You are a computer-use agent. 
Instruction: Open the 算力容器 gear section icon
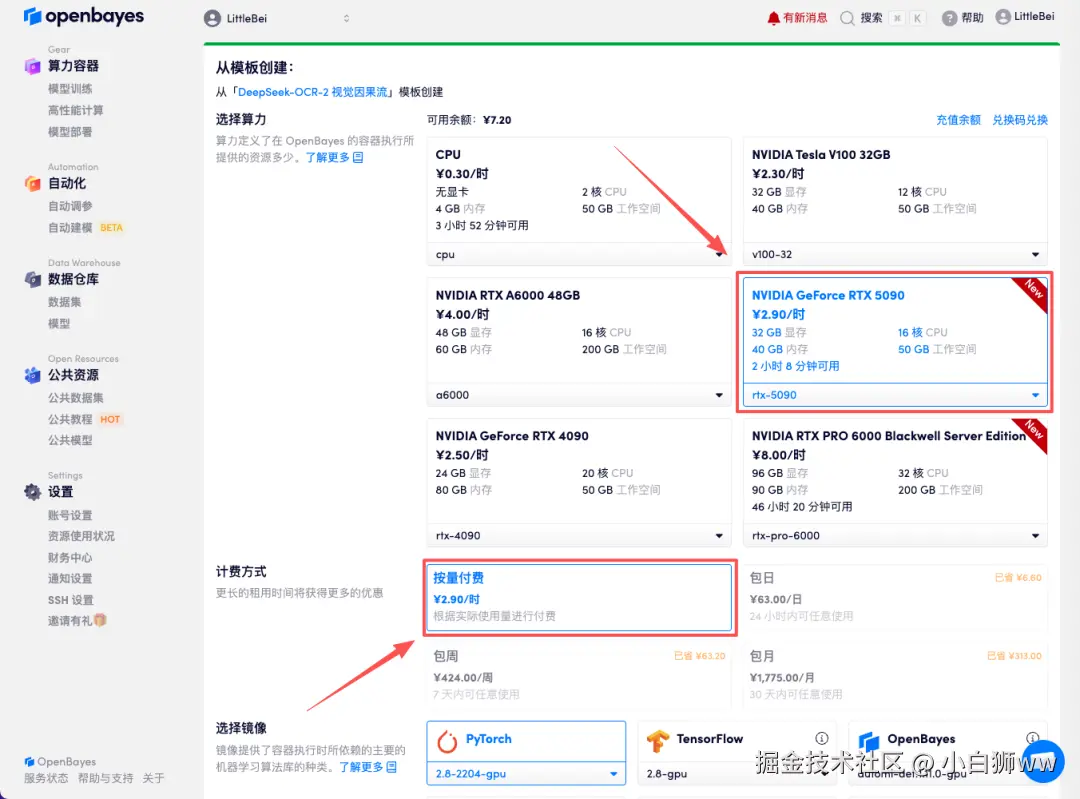click(32, 66)
